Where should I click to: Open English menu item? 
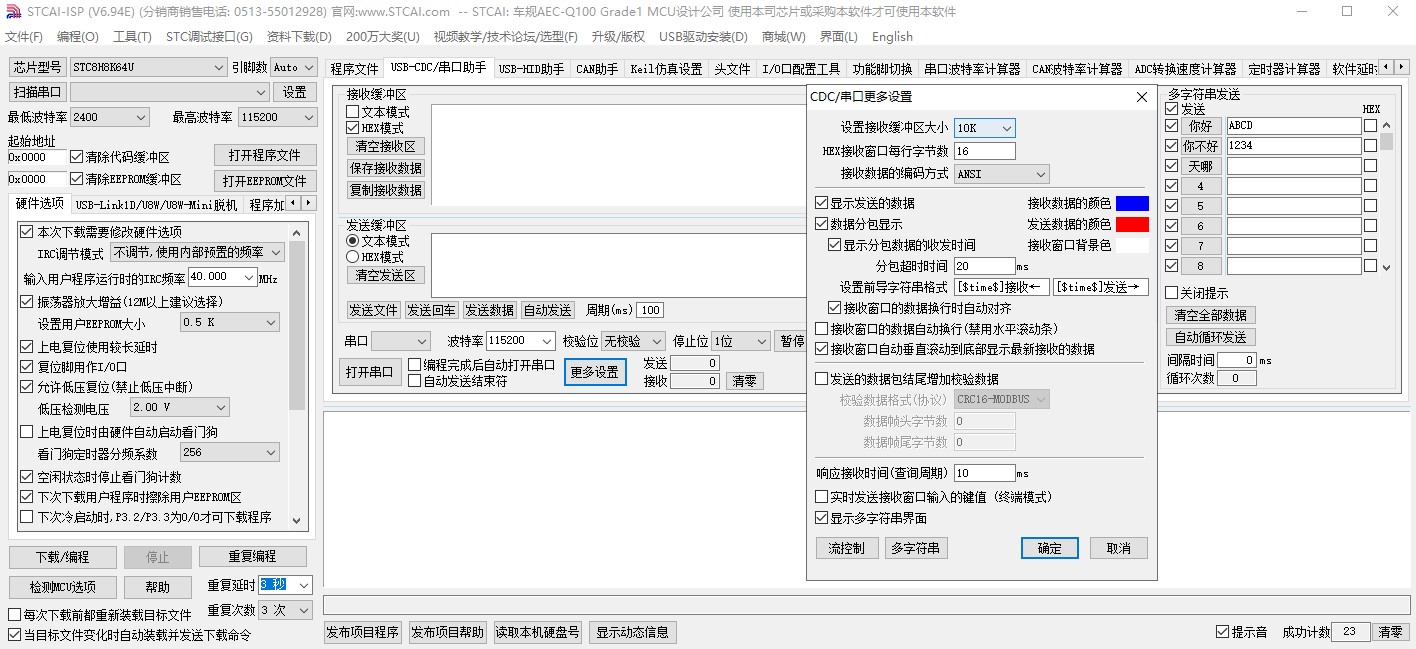click(892, 37)
